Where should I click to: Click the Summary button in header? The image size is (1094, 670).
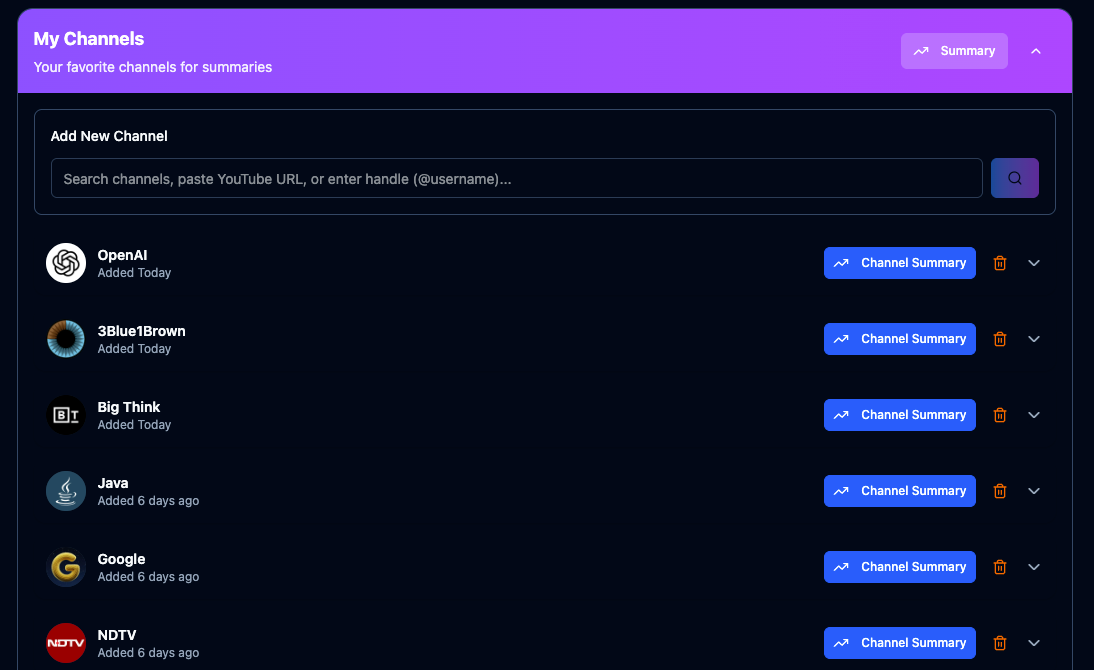(954, 51)
